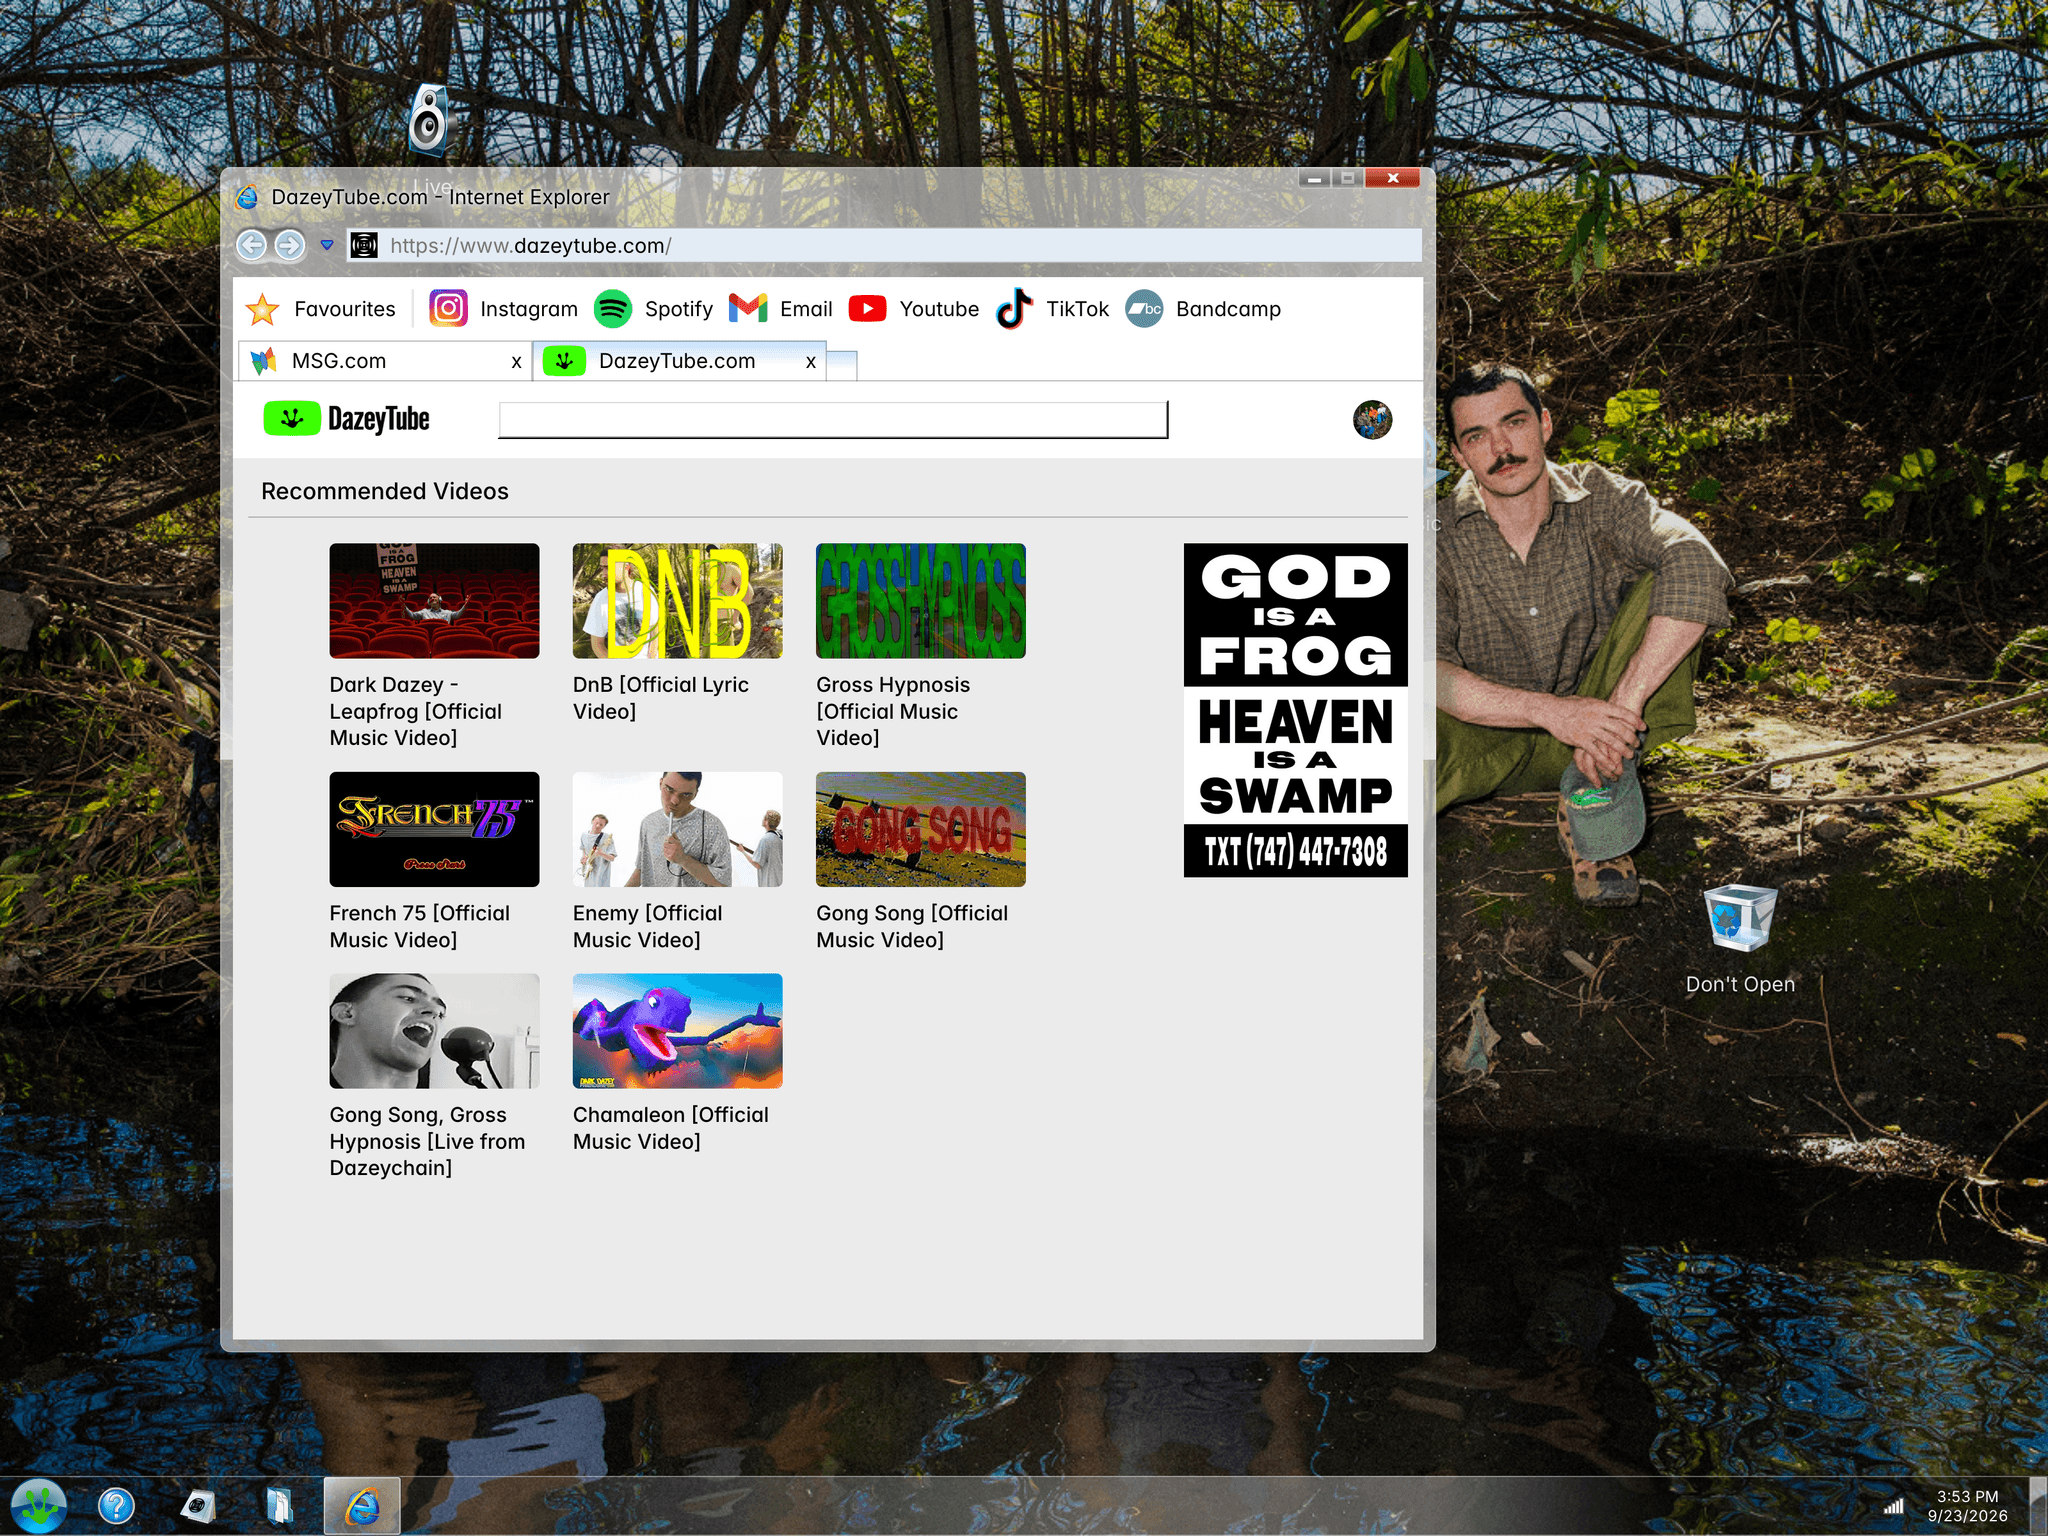
Task: Open the Dark Dazey Leapfrog video thumbnail
Action: 434,601
